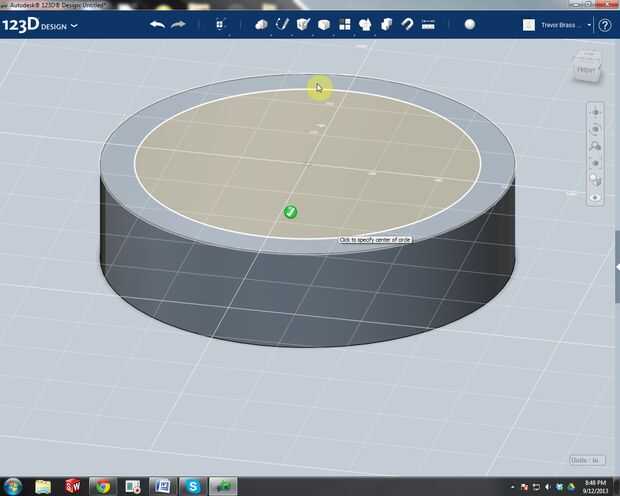Open the Windows Start menu

[13, 487]
